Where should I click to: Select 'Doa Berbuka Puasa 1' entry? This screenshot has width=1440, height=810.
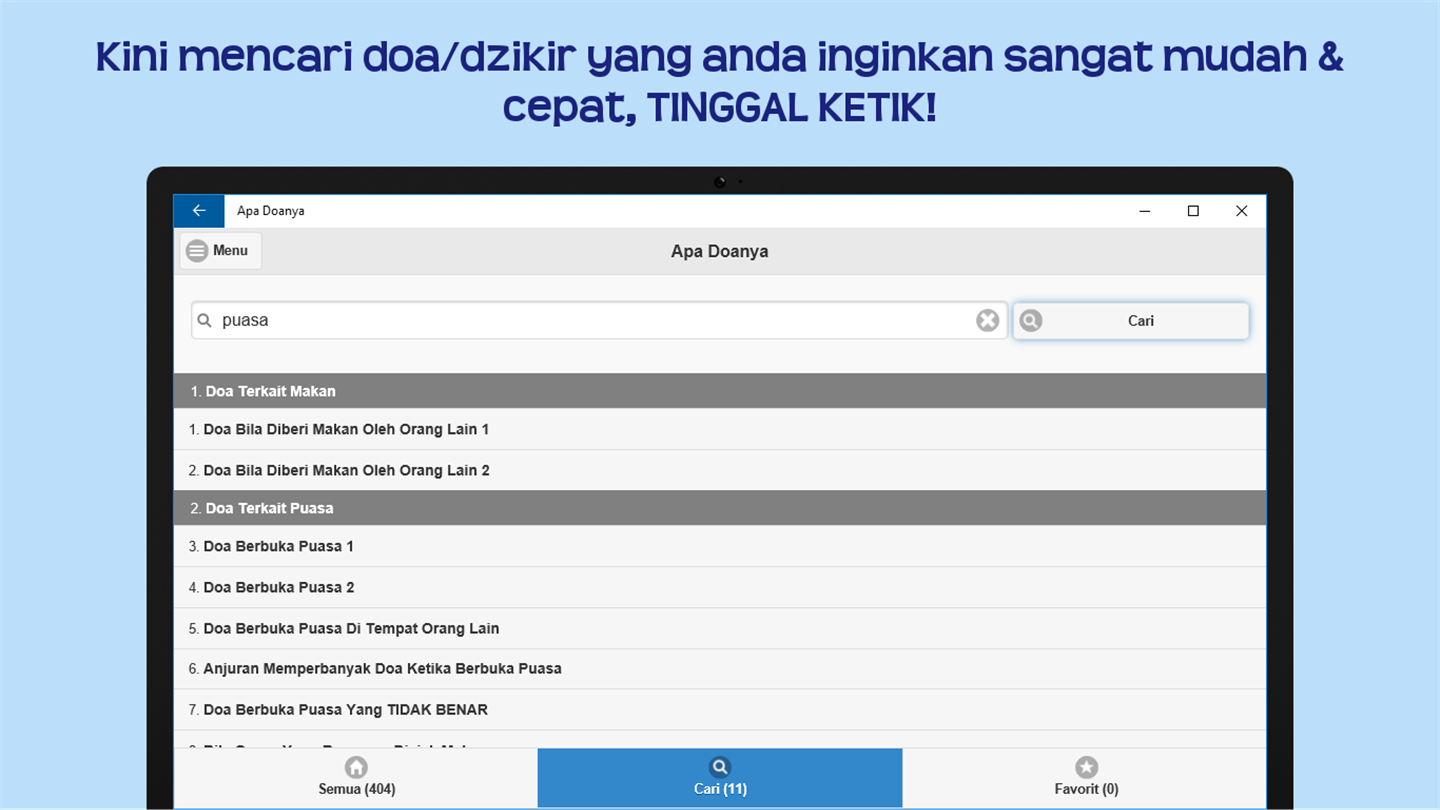[720, 546]
